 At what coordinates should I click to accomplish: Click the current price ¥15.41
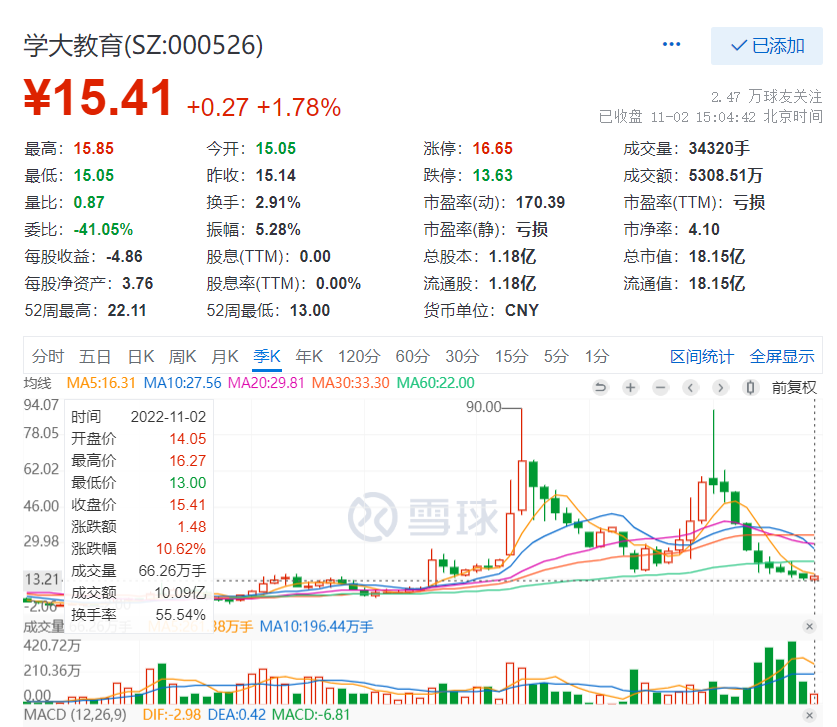tap(98, 97)
